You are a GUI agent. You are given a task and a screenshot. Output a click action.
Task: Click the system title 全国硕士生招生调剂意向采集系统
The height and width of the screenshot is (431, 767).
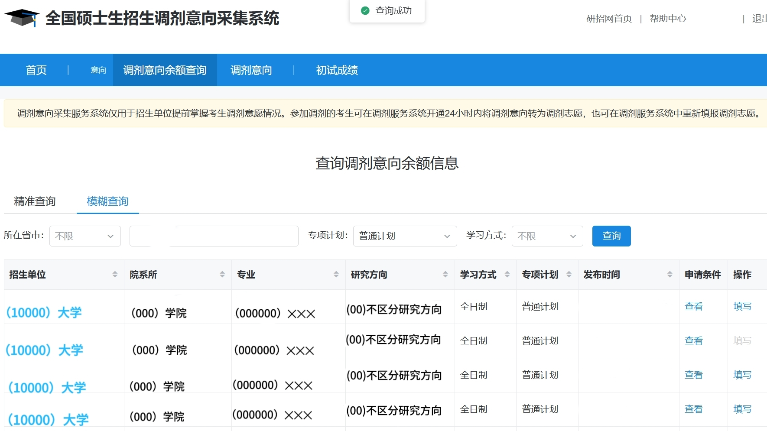[x=162, y=18]
